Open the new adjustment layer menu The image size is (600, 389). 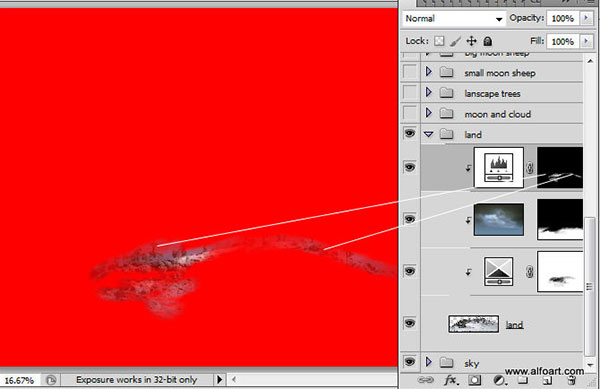tap(499, 380)
